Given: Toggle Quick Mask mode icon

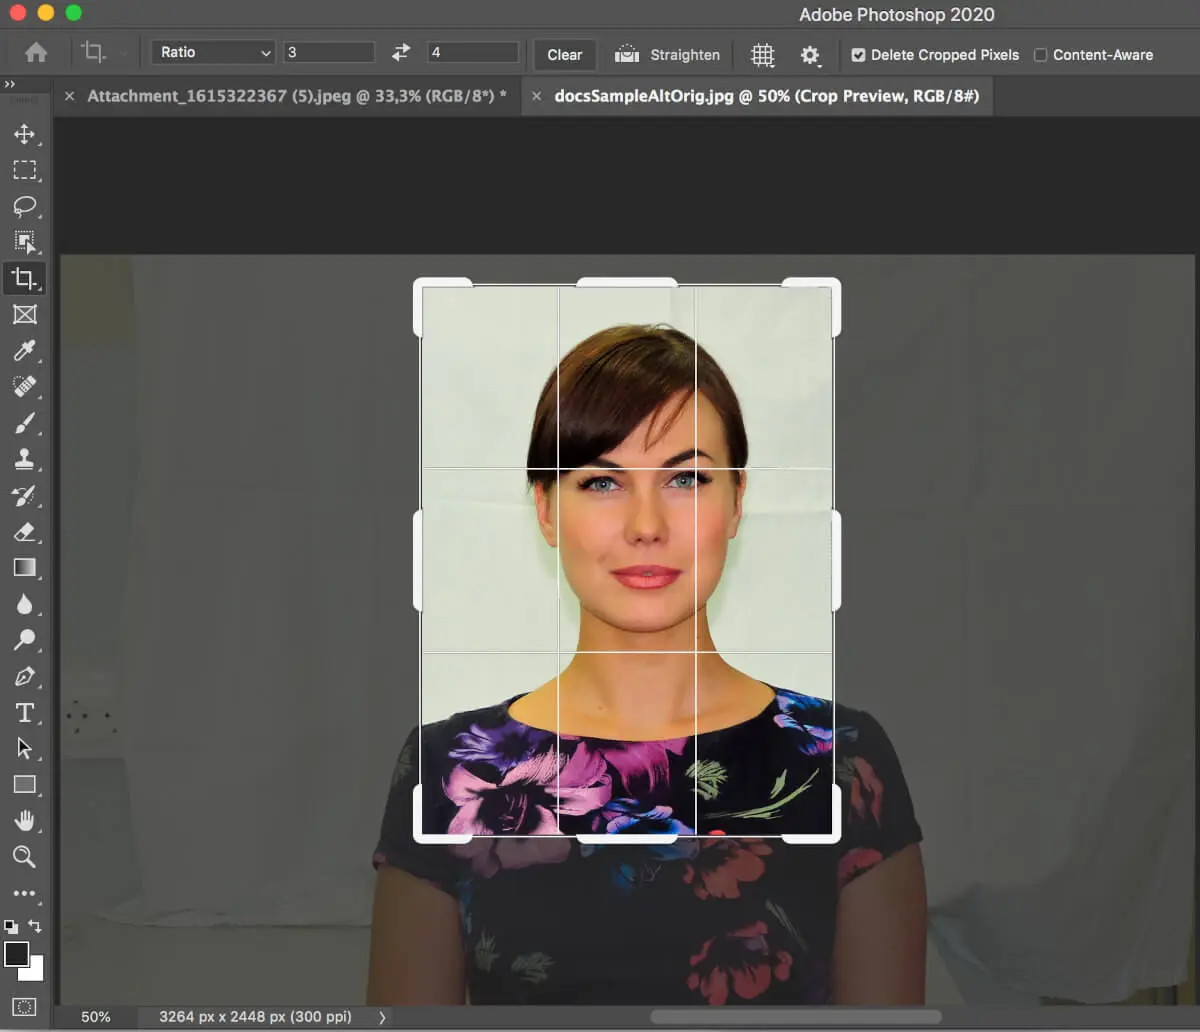Looking at the screenshot, I should tap(24, 1006).
